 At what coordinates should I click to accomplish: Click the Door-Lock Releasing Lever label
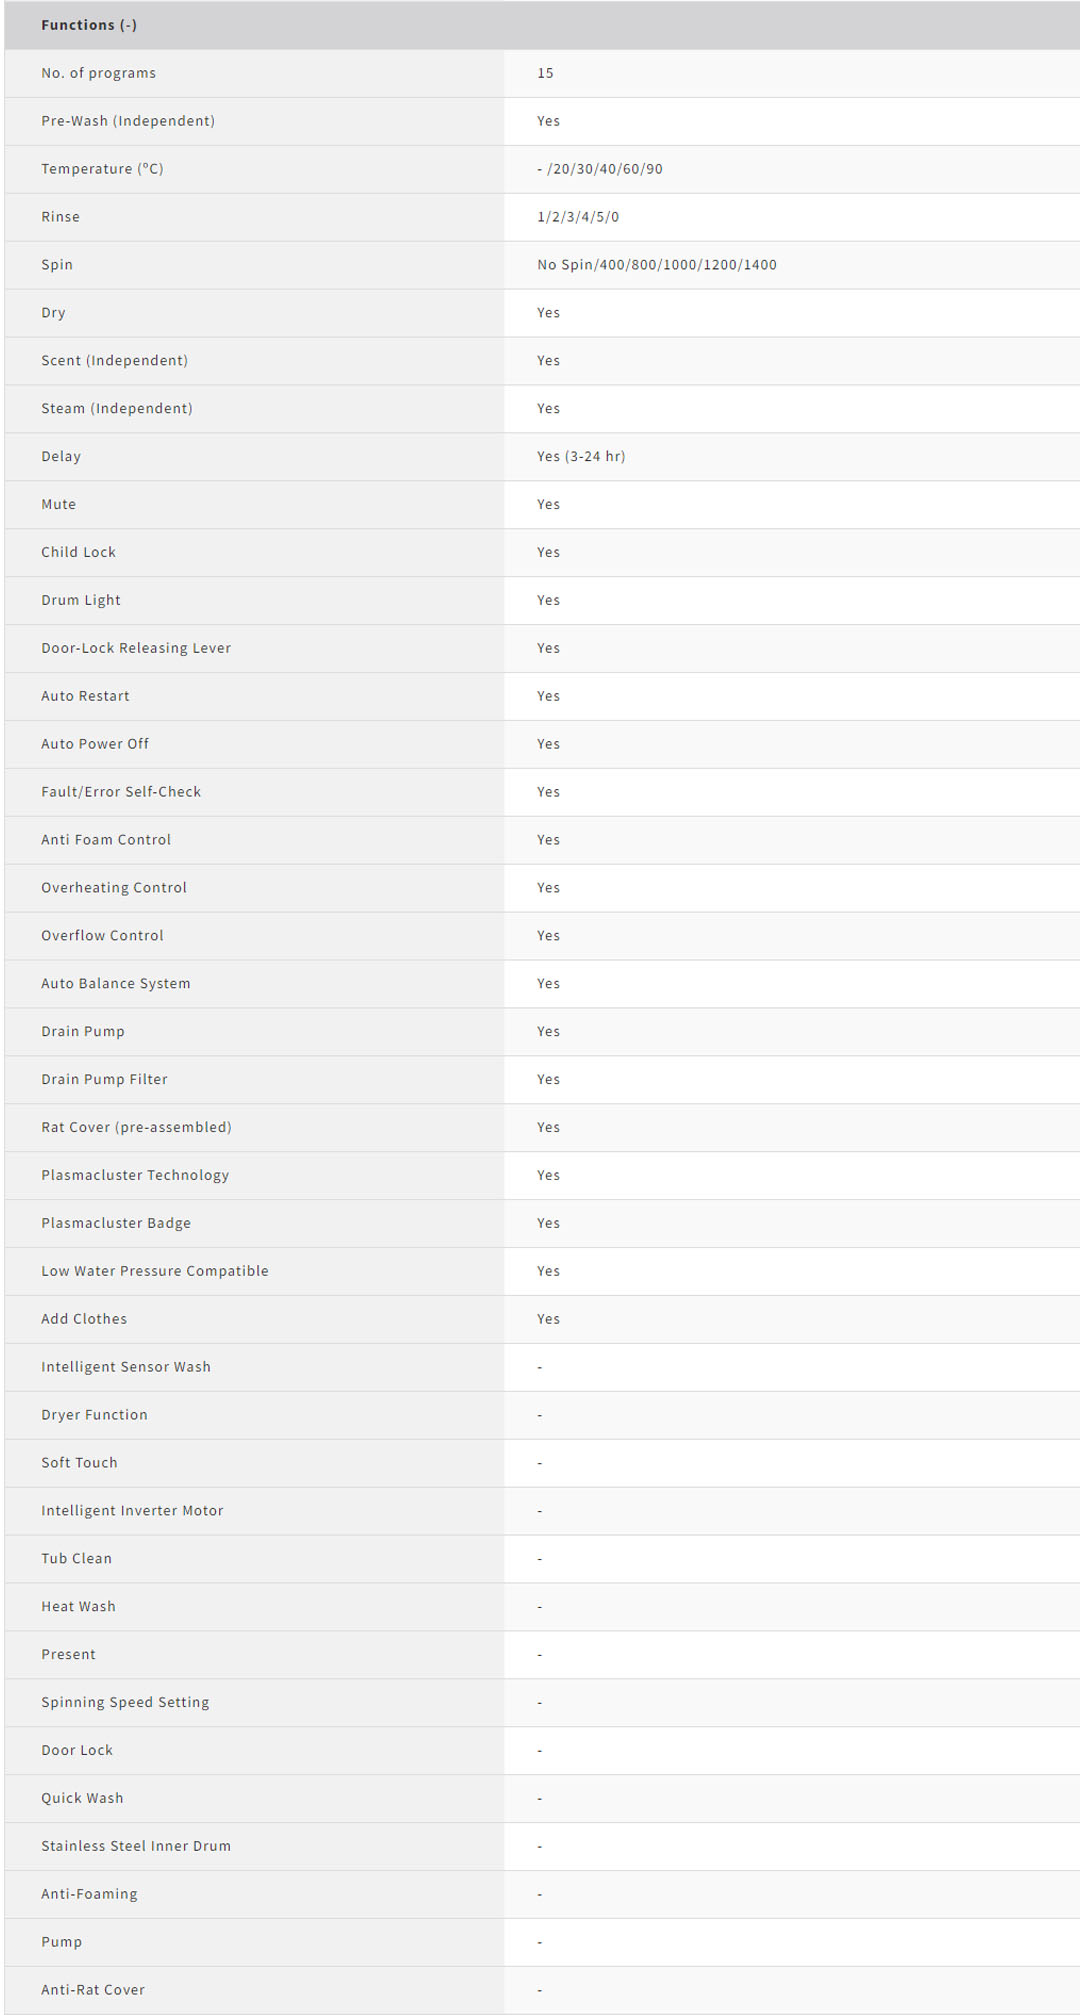click(x=135, y=648)
